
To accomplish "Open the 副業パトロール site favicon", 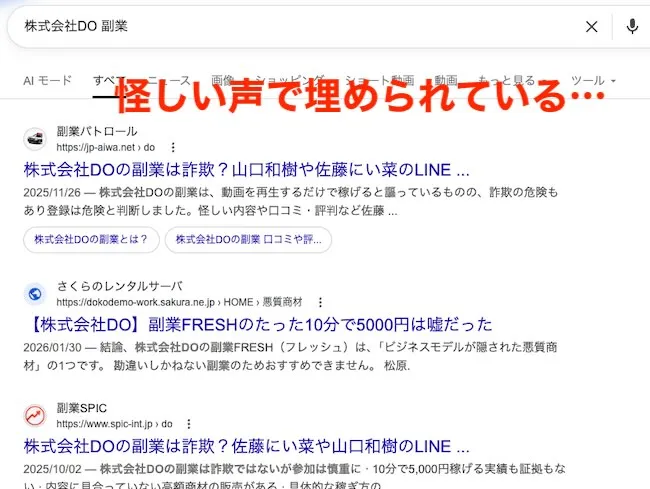I will pos(35,139).
